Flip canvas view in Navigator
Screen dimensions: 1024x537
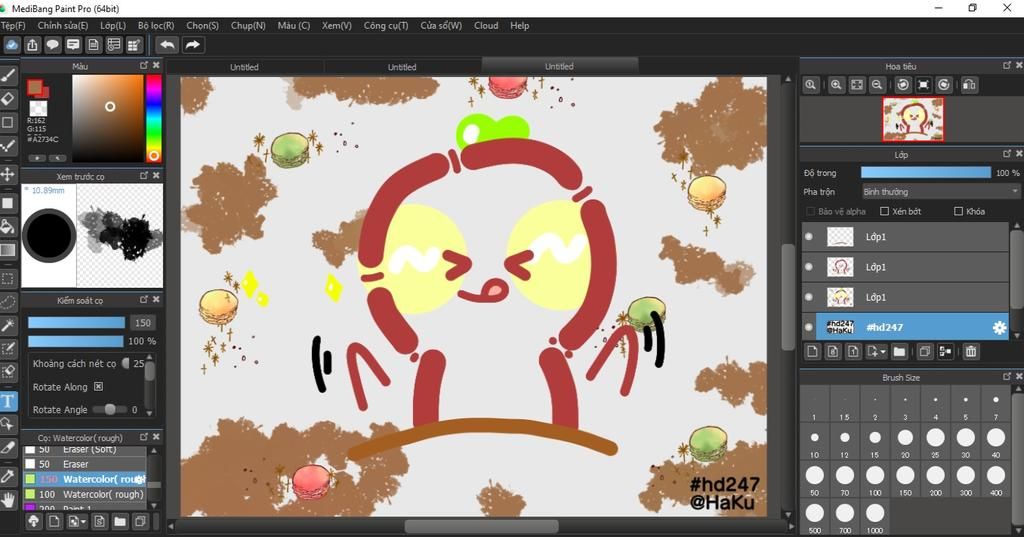(x=970, y=85)
